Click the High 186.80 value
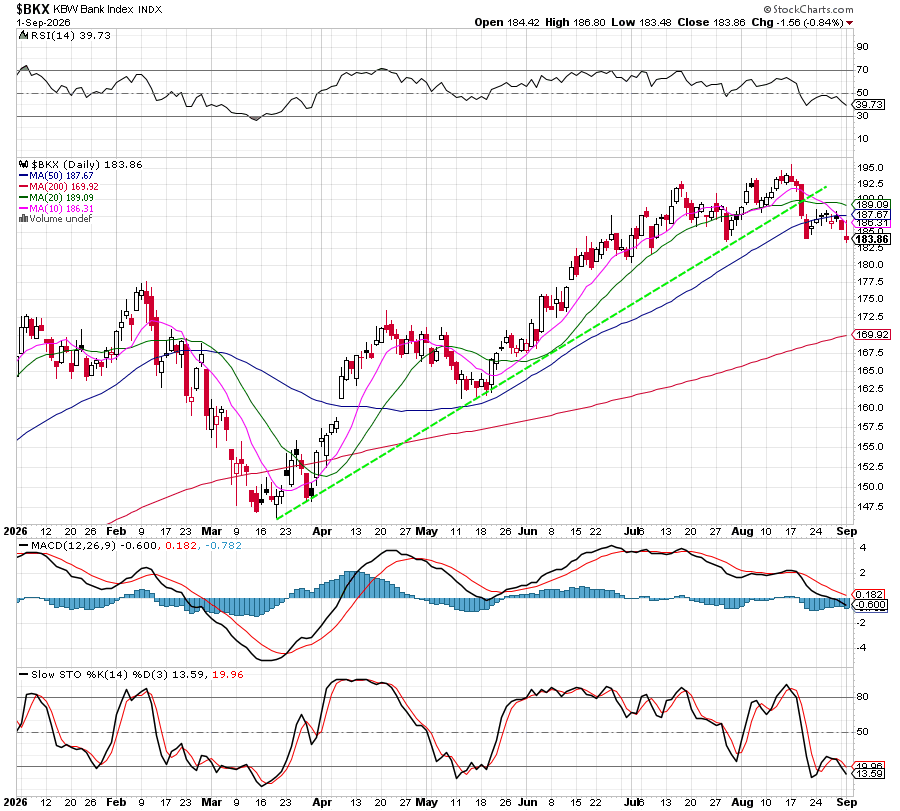900x811 pixels. 575,23
